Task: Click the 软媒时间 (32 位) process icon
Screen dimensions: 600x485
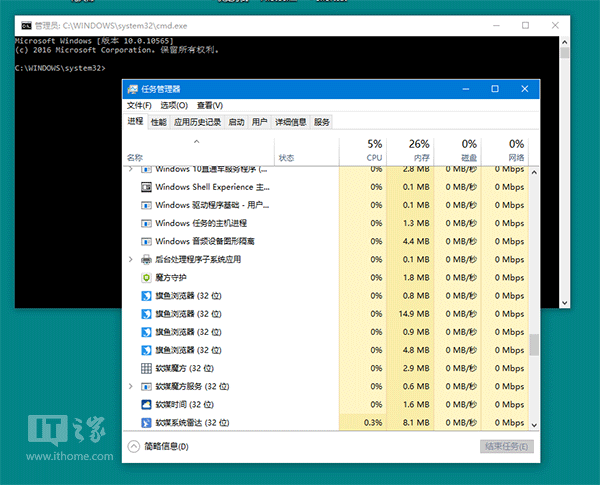Action: click(x=146, y=404)
